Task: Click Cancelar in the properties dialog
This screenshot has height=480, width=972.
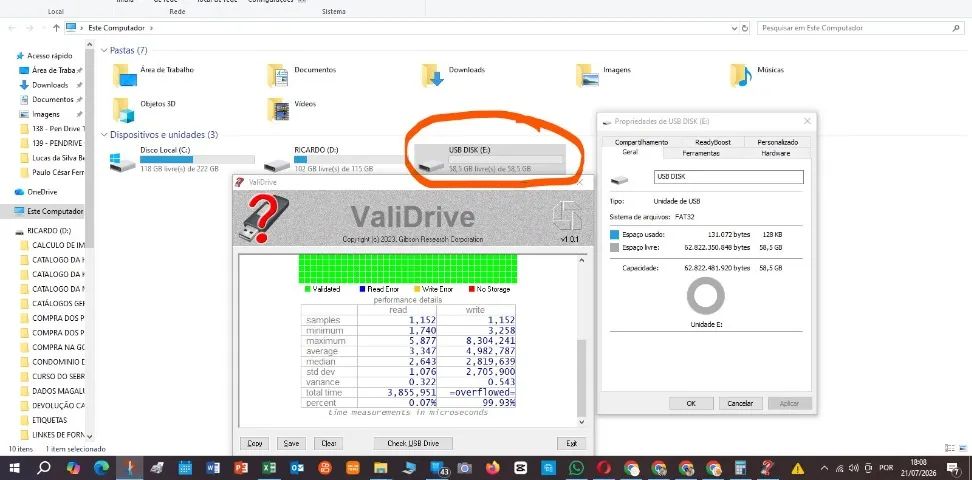Action: 740,403
